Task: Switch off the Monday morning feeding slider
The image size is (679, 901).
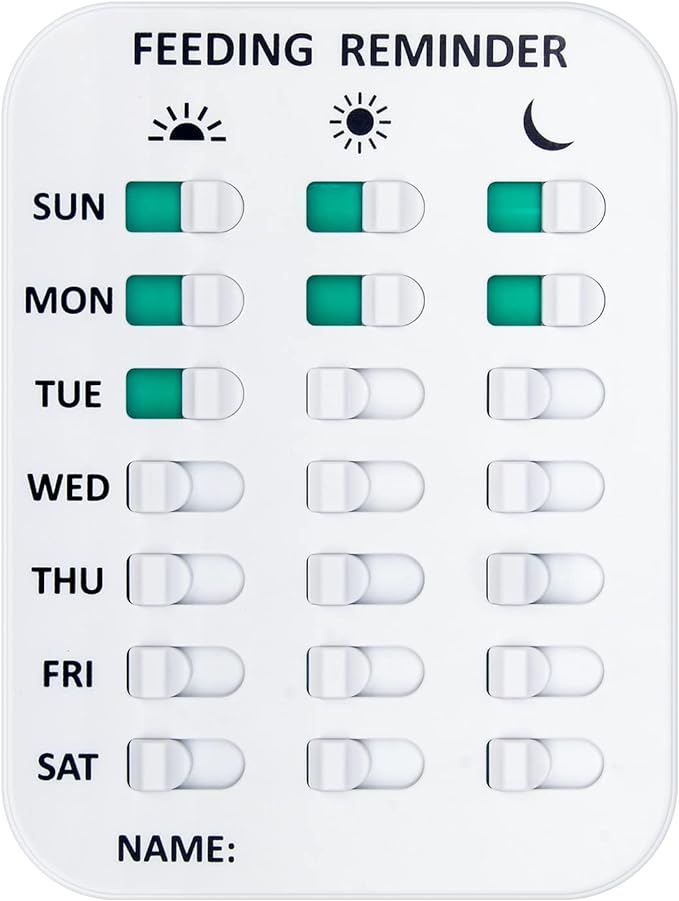Action: (185, 300)
